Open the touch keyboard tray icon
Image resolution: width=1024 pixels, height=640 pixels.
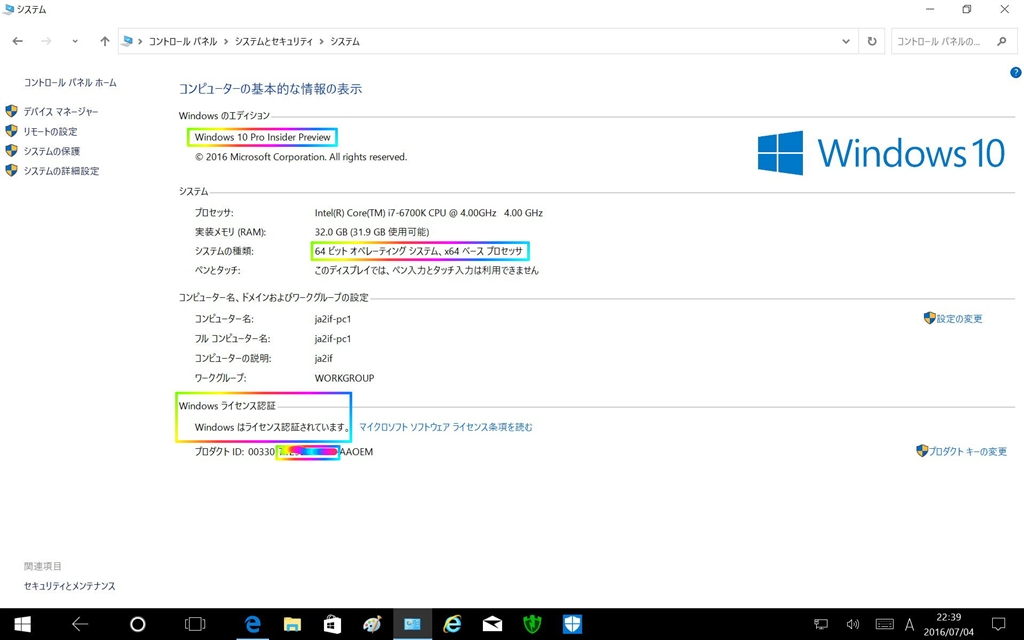click(884, 624)
